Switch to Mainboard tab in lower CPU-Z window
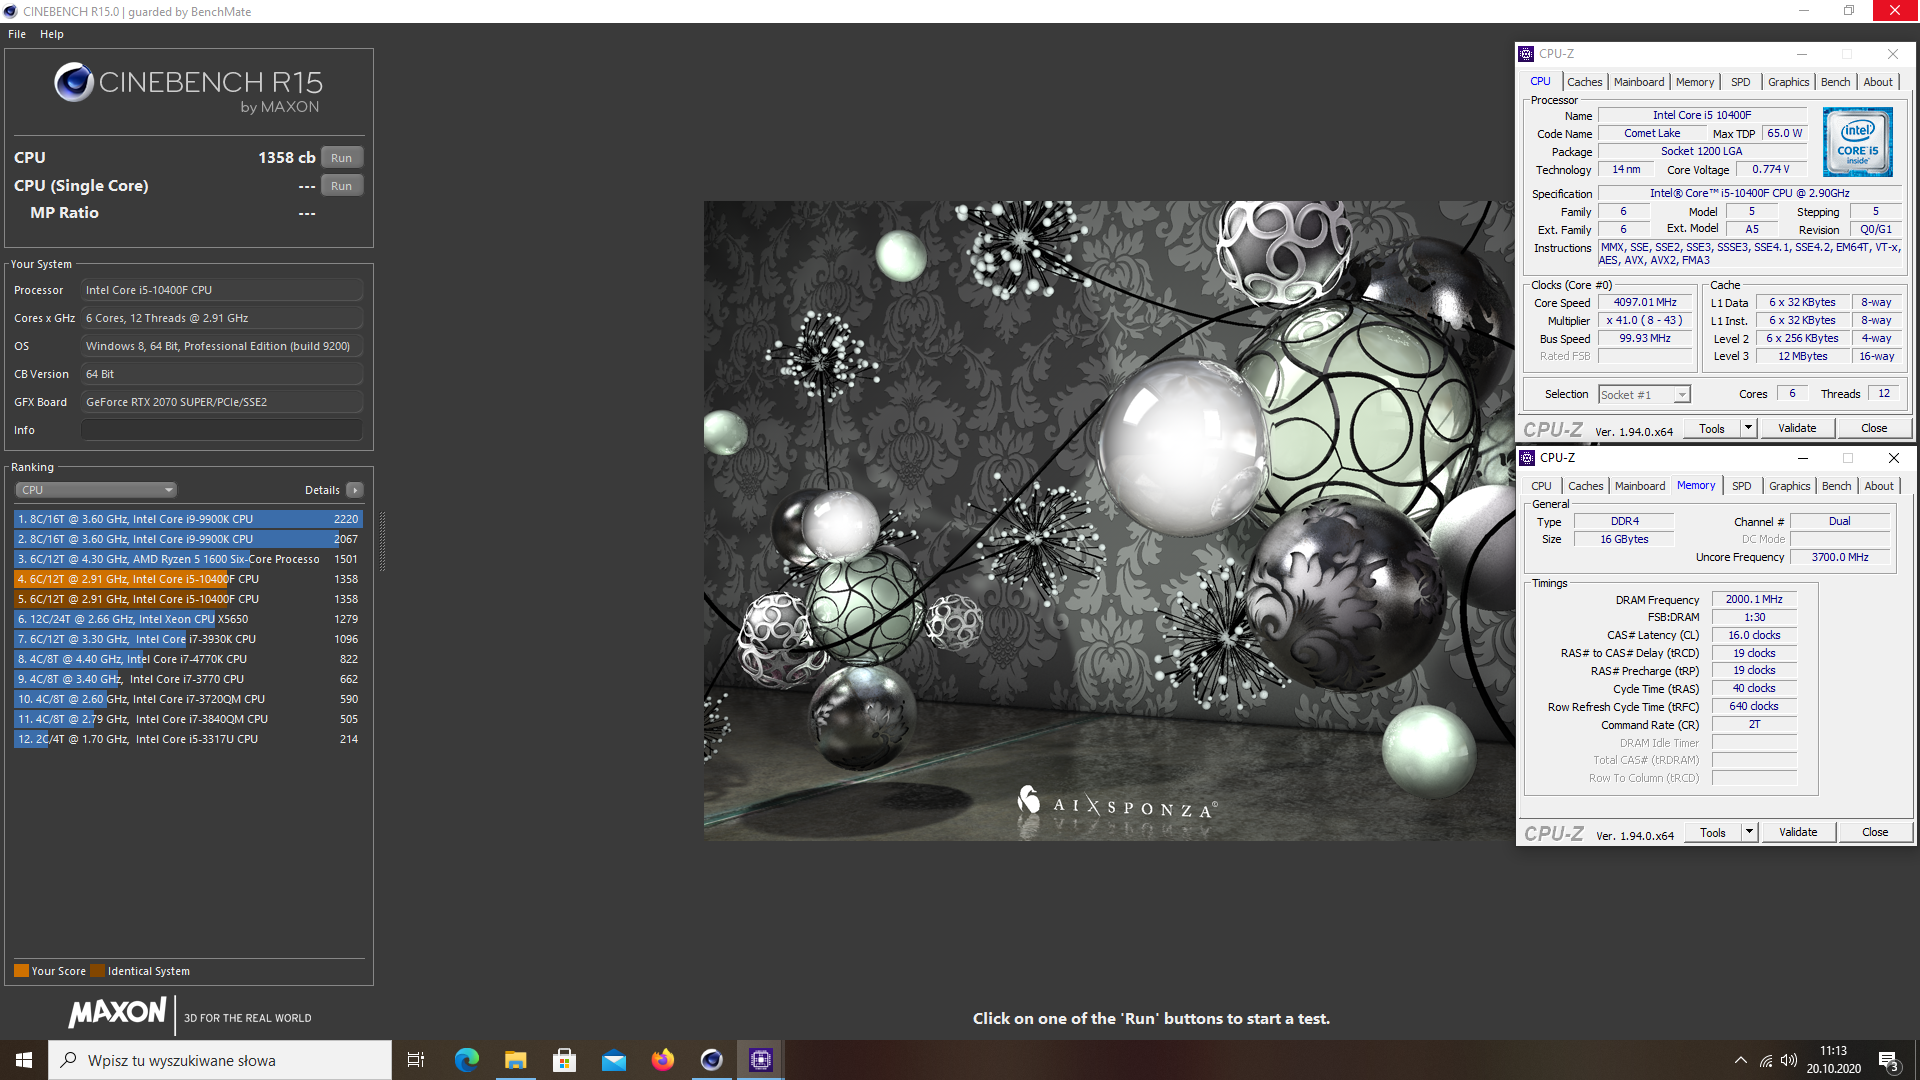This screenshot has height=1080, width=1920. point(1640,486)
